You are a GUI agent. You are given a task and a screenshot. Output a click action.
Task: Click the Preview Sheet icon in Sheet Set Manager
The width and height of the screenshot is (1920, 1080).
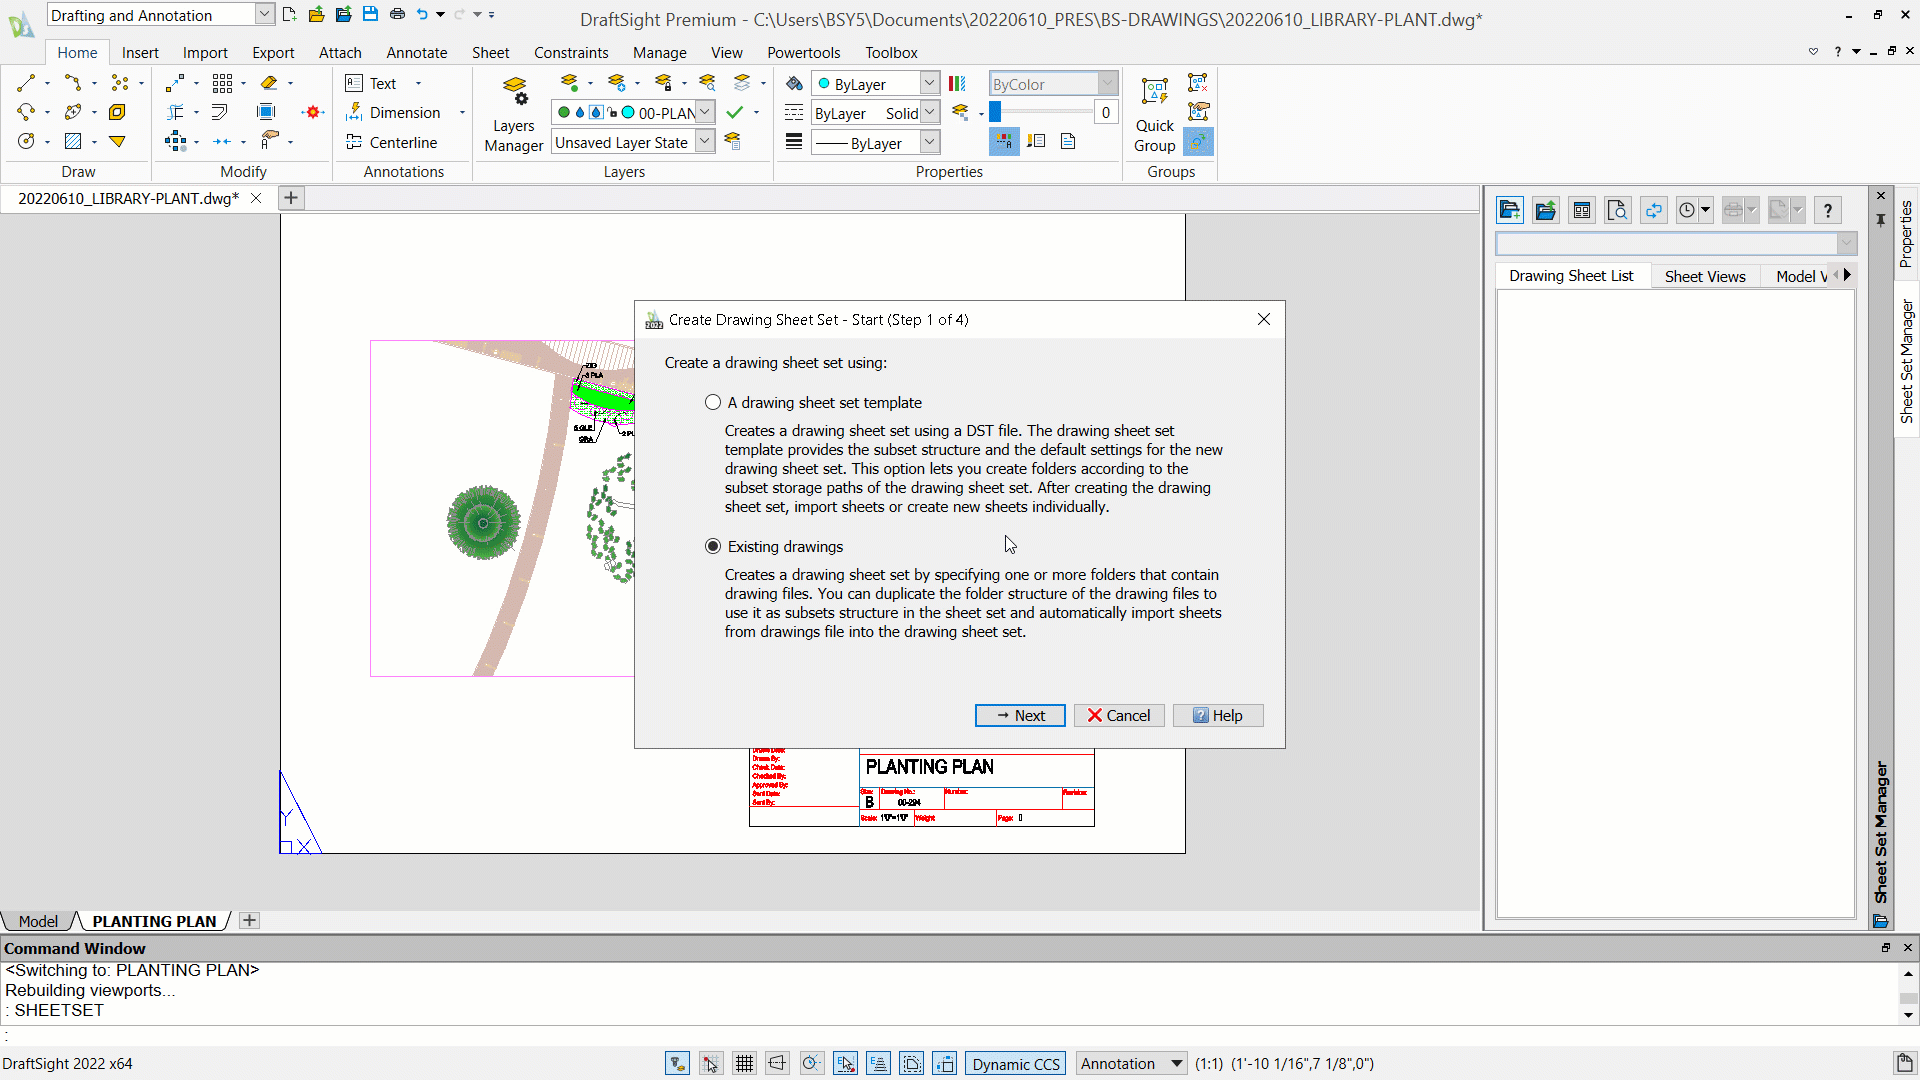1617,210
